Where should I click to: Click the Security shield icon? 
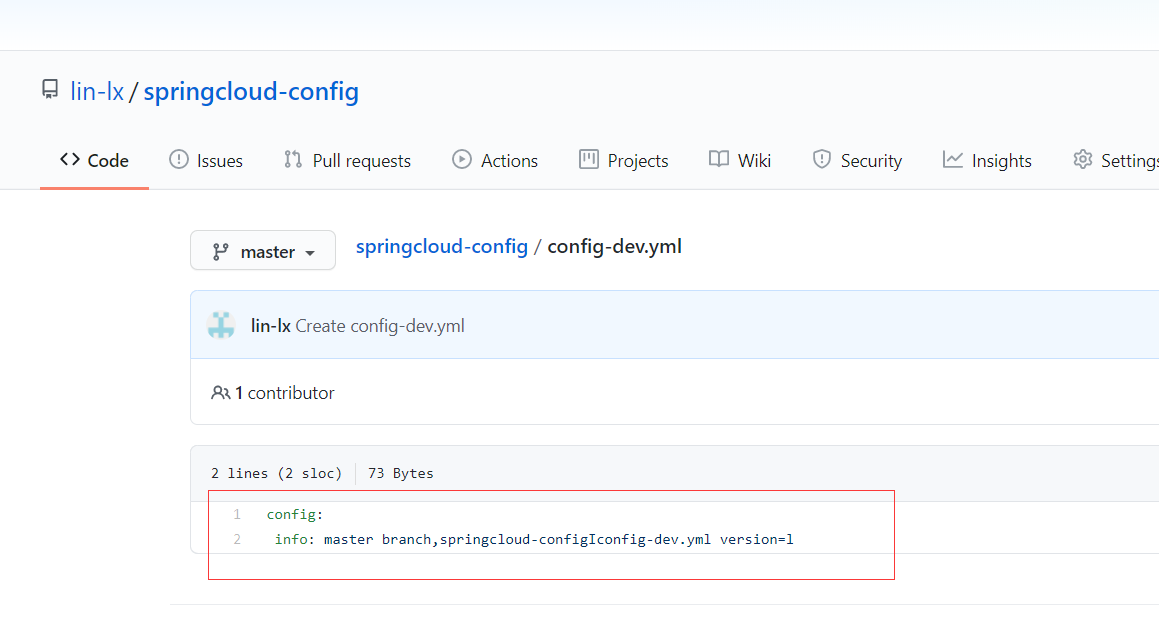[821, 160]
